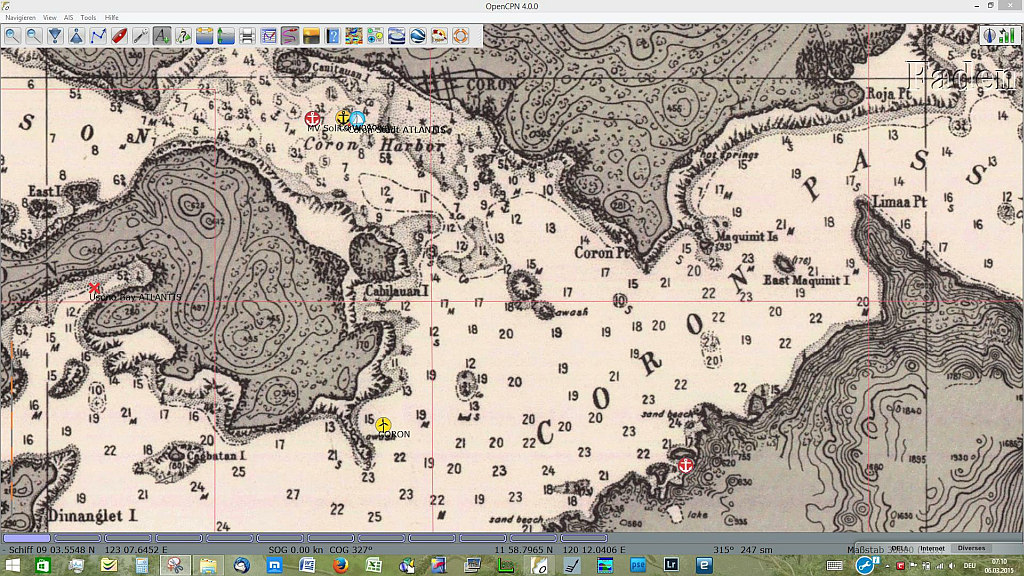Open the AIS menu
The height and width of the screenshot is (576, 1024).
point(68,18)
